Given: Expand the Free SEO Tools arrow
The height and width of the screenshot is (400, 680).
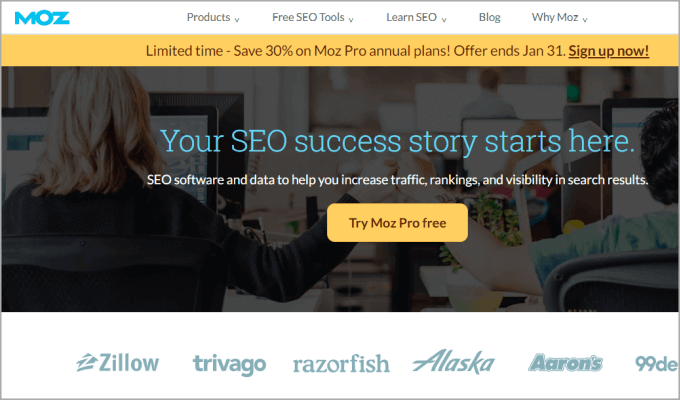Looking at the screenshot, I should pyautogui.click(x=351, y=20).
